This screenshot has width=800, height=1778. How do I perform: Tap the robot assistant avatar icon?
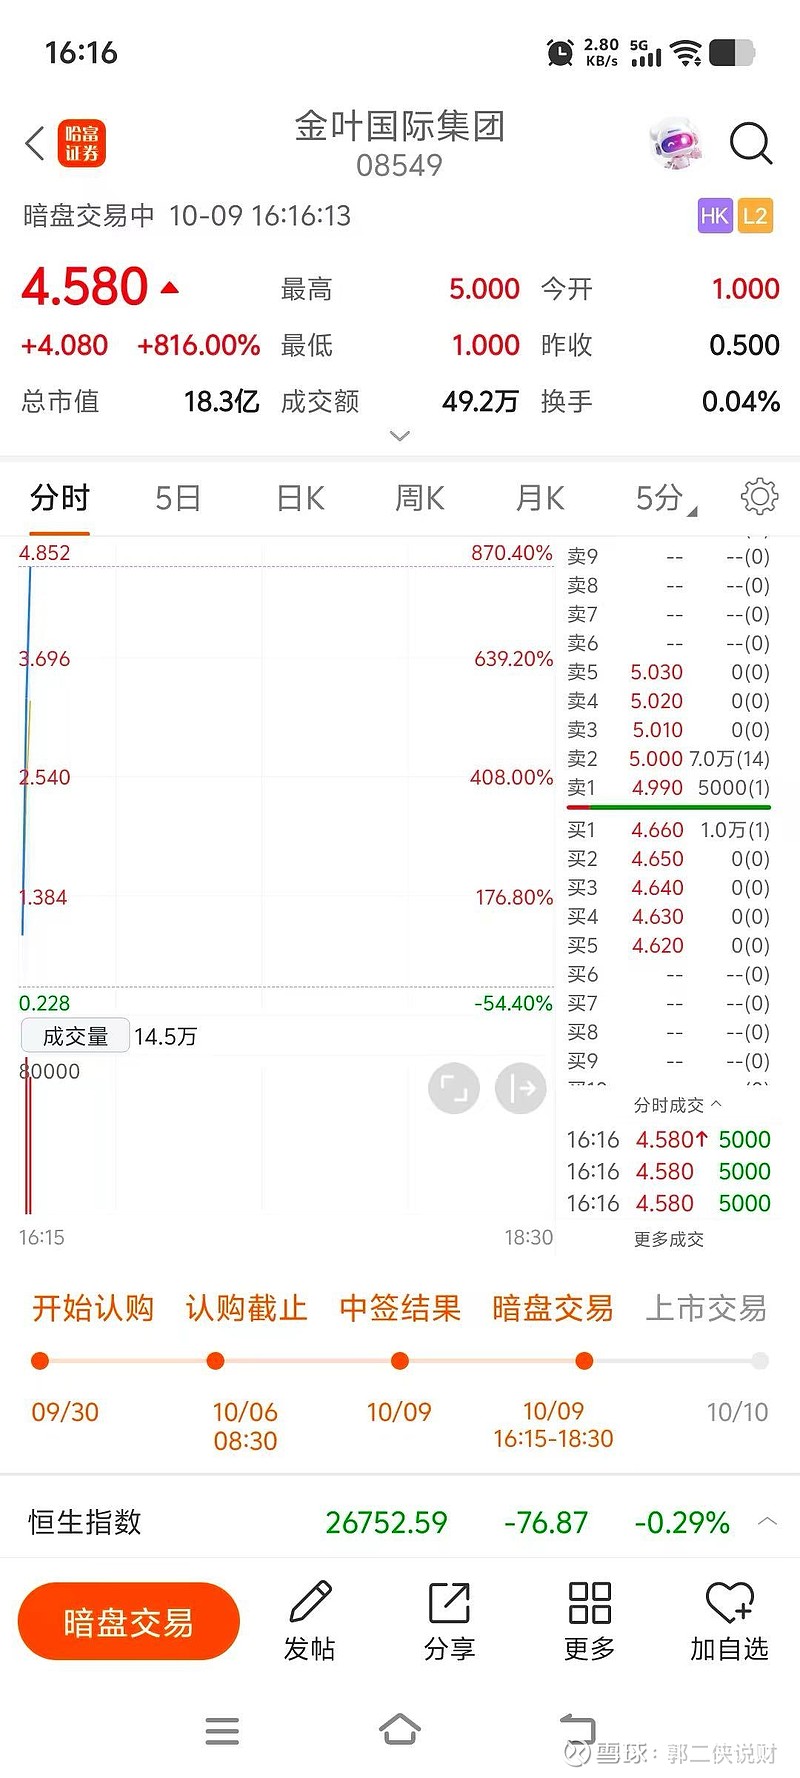point(676,144)
